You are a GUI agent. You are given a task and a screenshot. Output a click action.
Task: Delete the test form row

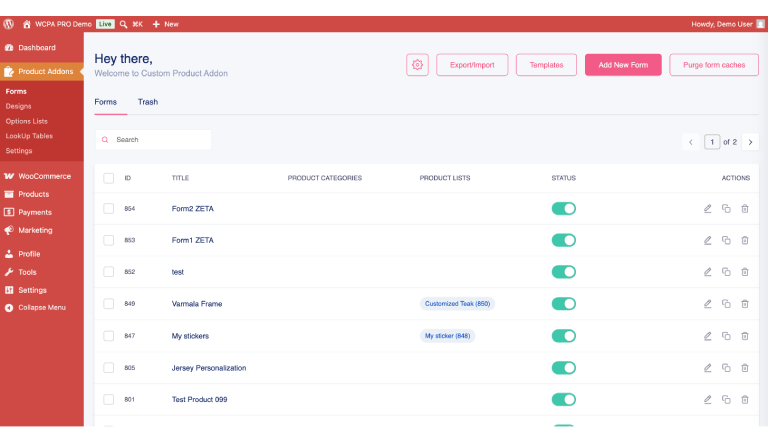744,272
